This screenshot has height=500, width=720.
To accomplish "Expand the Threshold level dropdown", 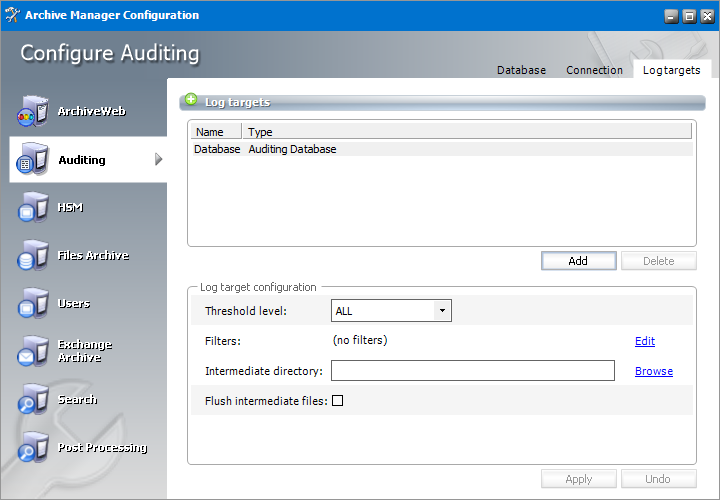I will click(441, 311).
